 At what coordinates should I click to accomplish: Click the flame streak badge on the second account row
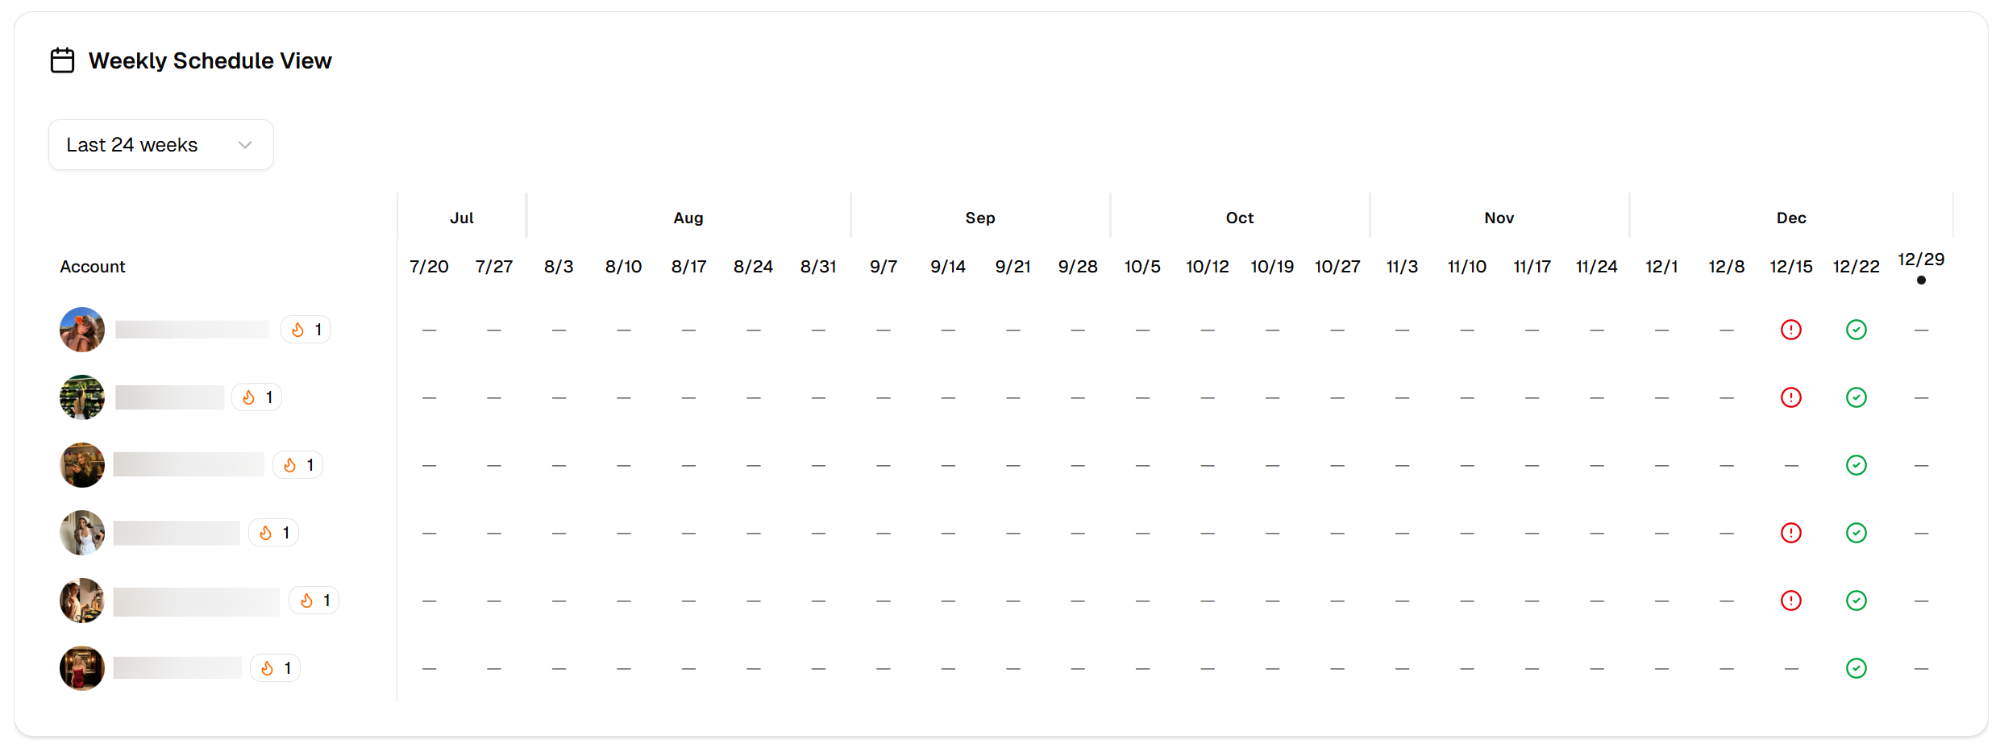[x=256, y=396]
